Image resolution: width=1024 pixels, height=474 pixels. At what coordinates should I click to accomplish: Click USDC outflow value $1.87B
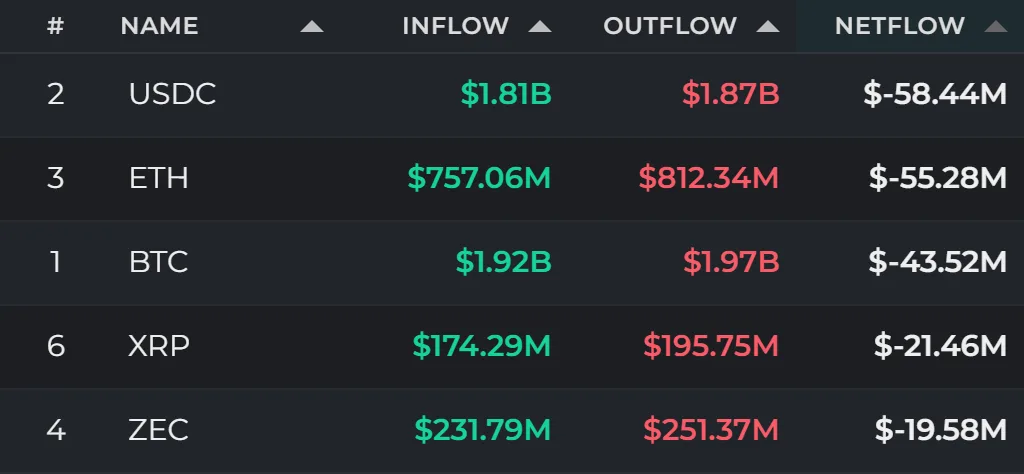click(x=731, y=95)
